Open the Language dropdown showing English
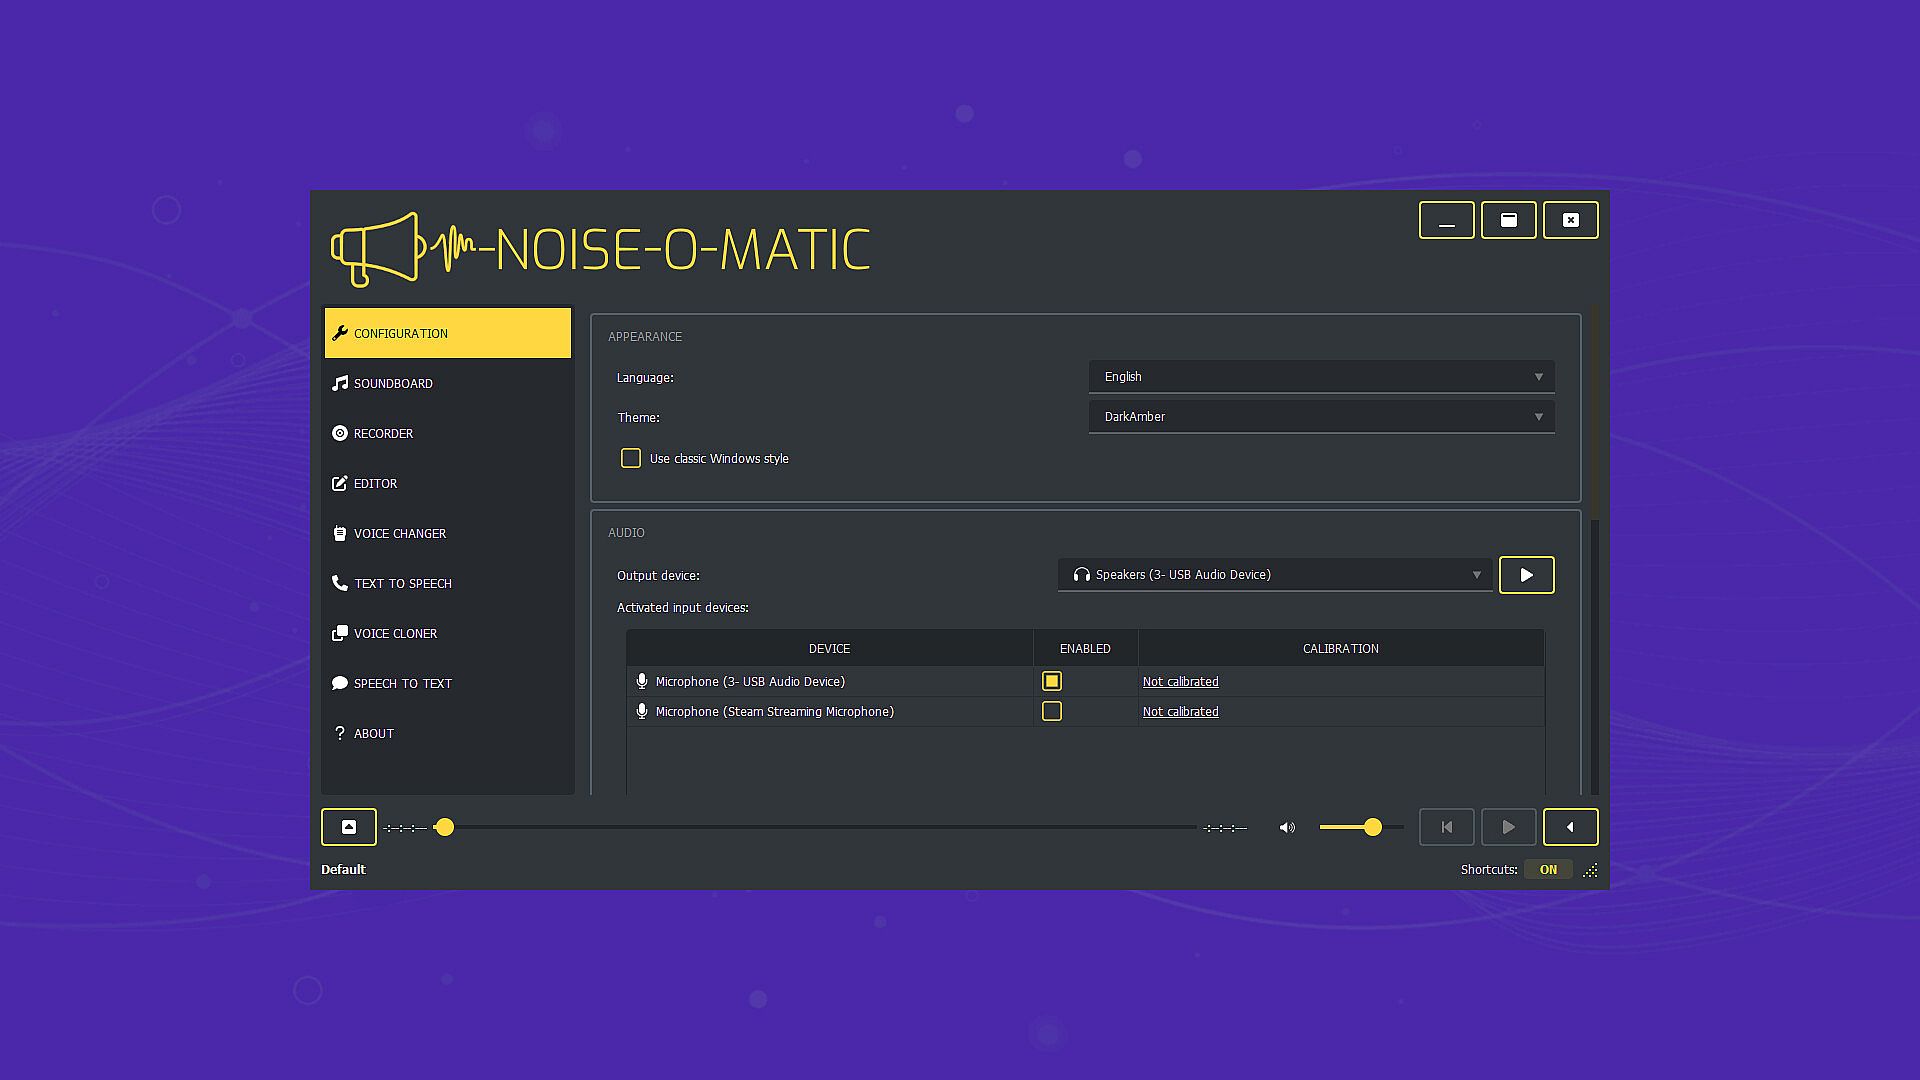 pyautogui.click(x=1321, y=377)
